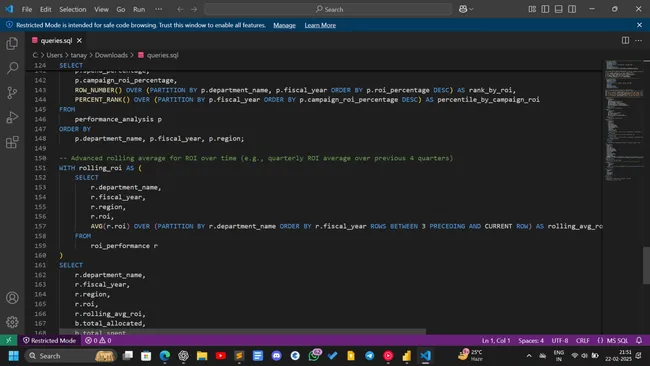650x366 pixels.
Task: Click the VS Code logo in title bar
Action: pos(9,9)
